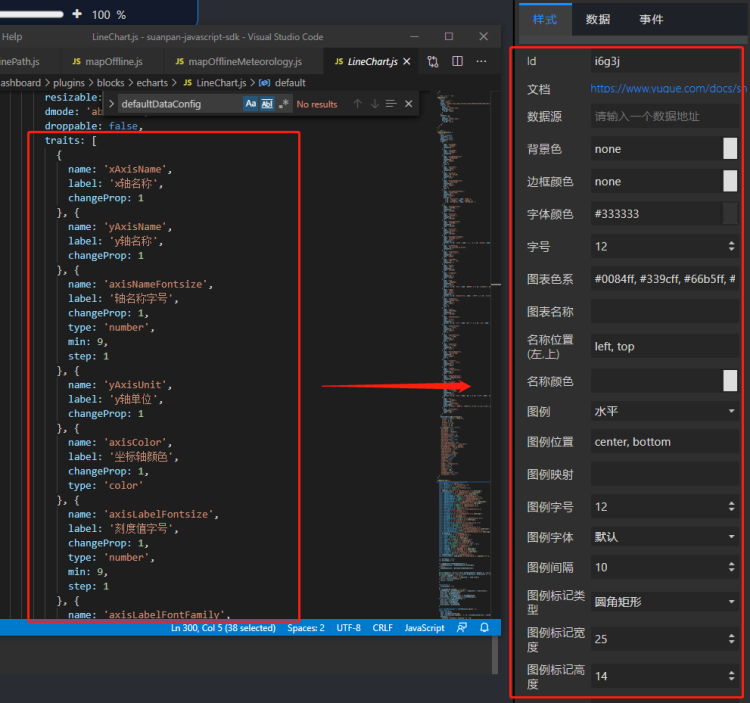Click the JavaScript language mode in status bar
This screenshot has width=750, height=703.
point(424,628)
